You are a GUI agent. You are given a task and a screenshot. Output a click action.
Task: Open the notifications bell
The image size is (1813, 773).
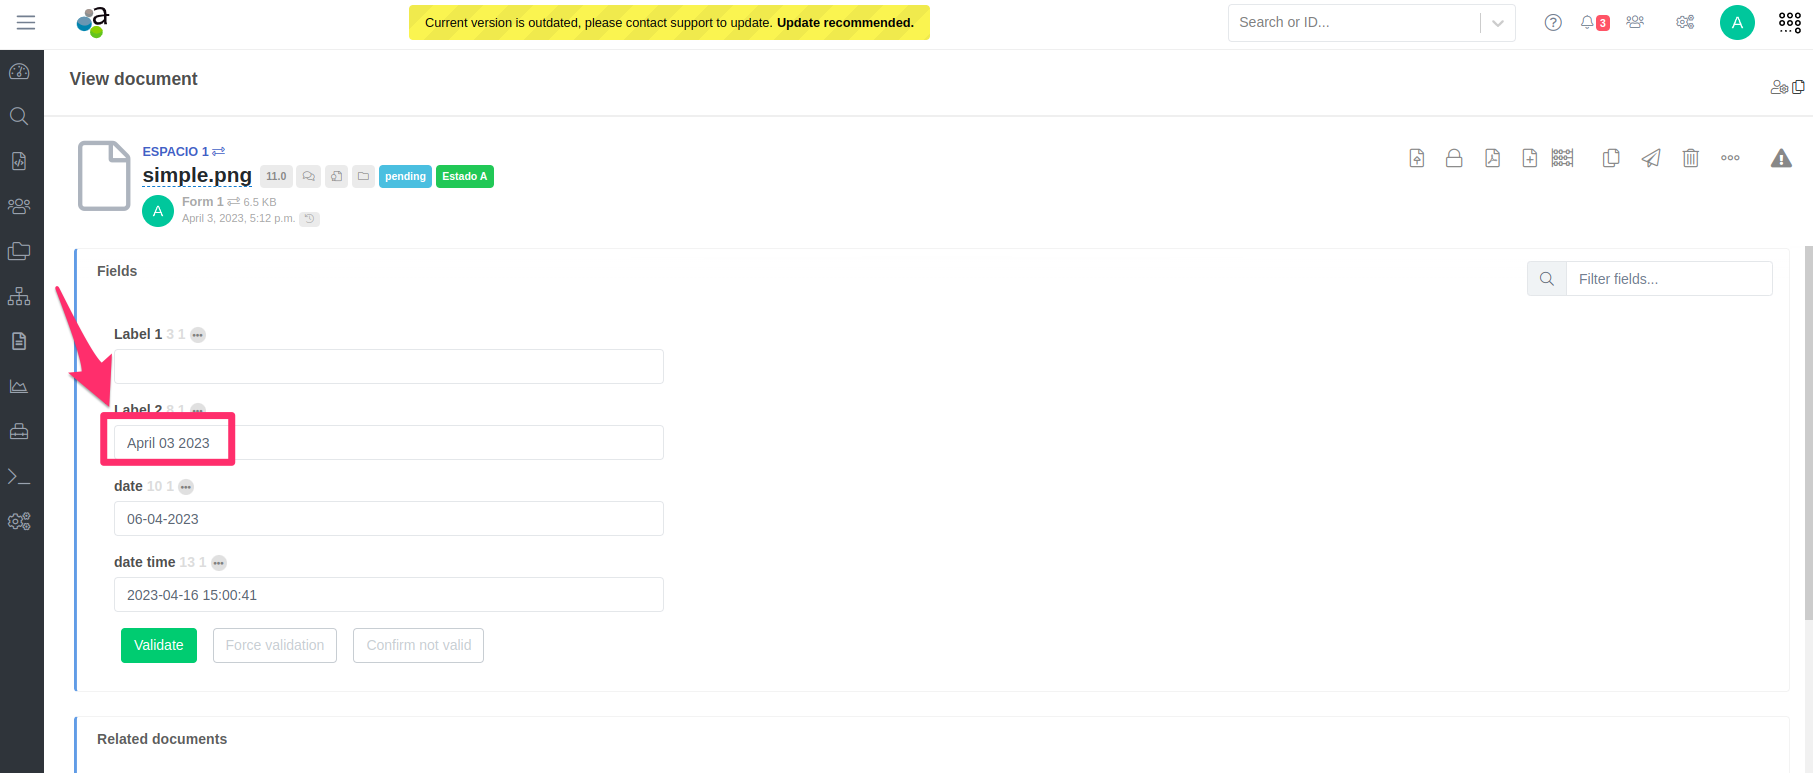1588,22
